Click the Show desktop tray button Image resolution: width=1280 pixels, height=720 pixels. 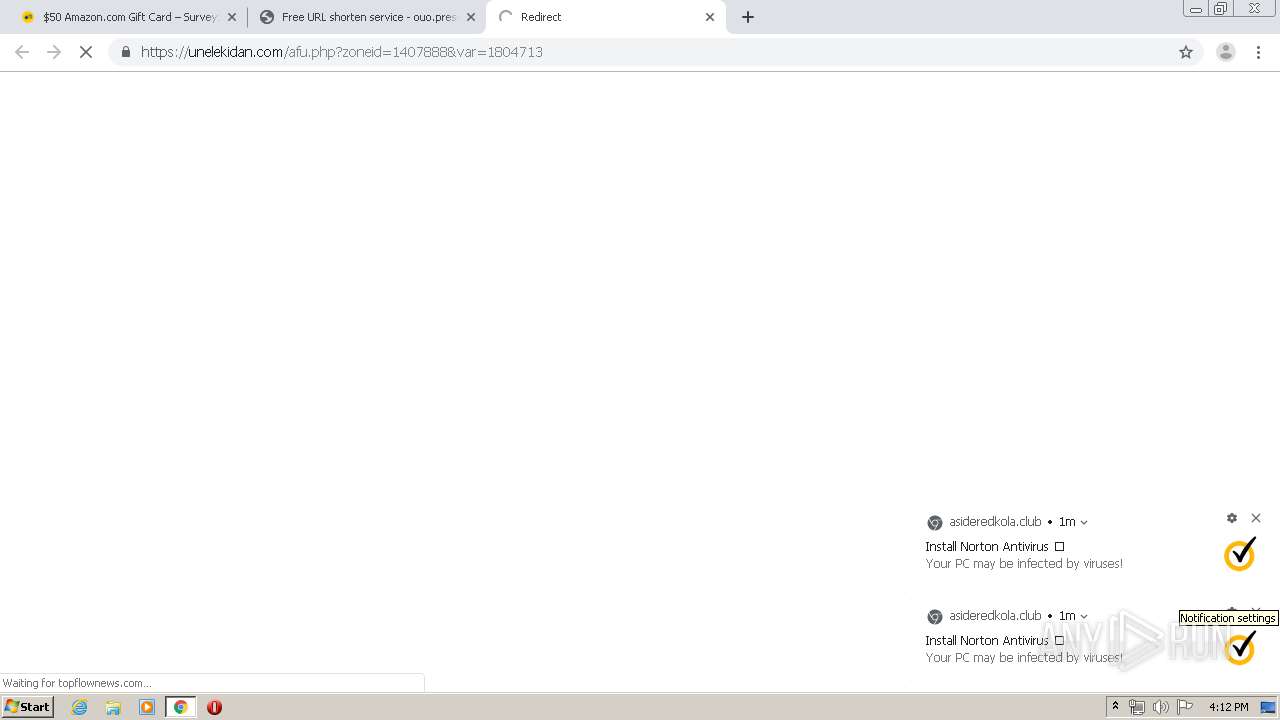[1268, 707]
